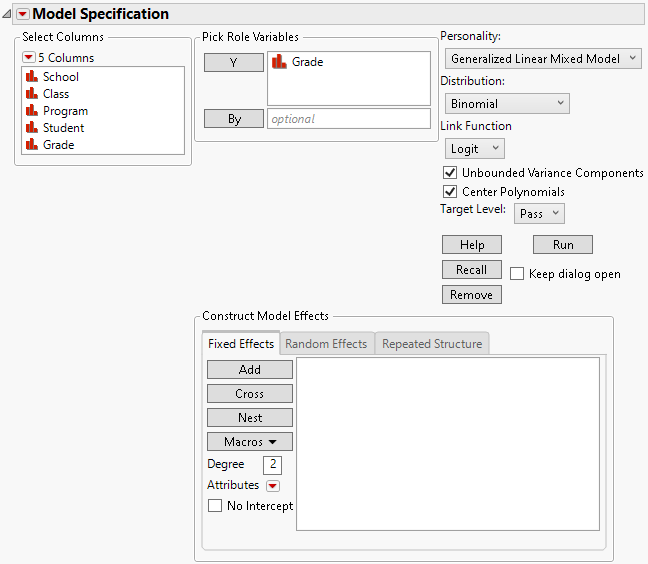
Task: Select the School column in the list
Action: click(x=60, y=77)
